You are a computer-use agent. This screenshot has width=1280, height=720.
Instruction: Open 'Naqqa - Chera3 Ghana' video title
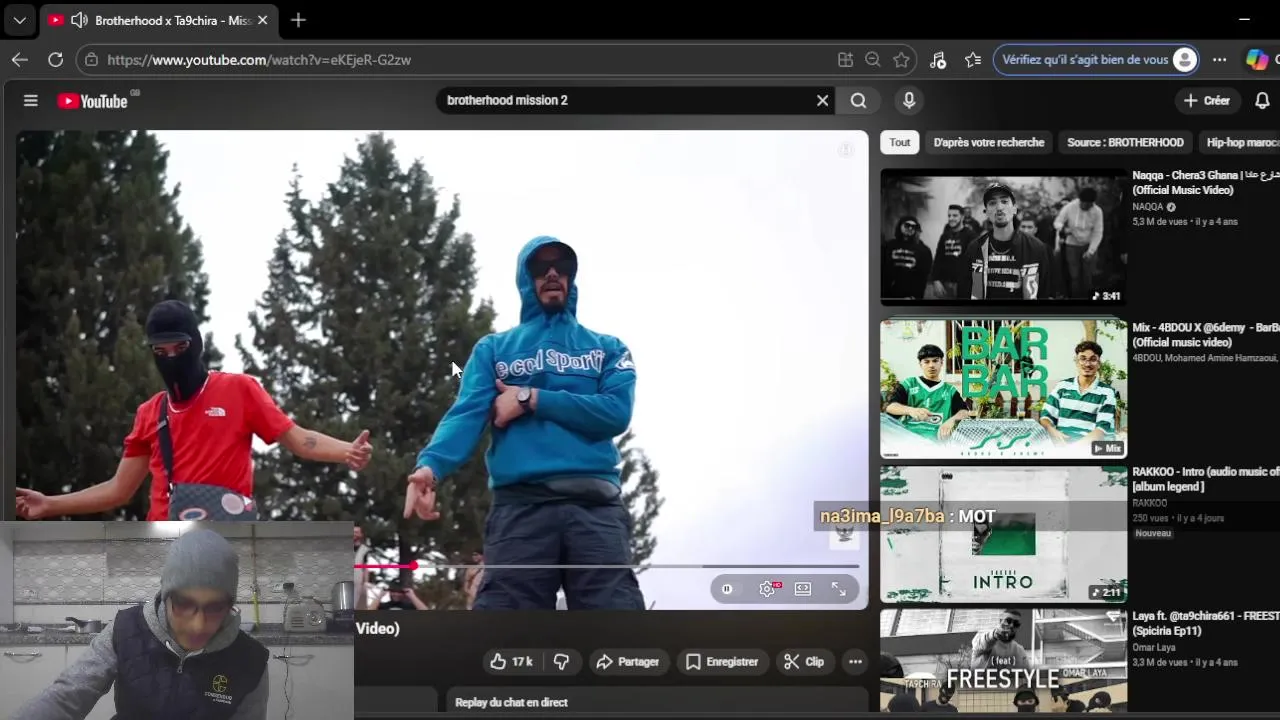tap(1205, 182)
